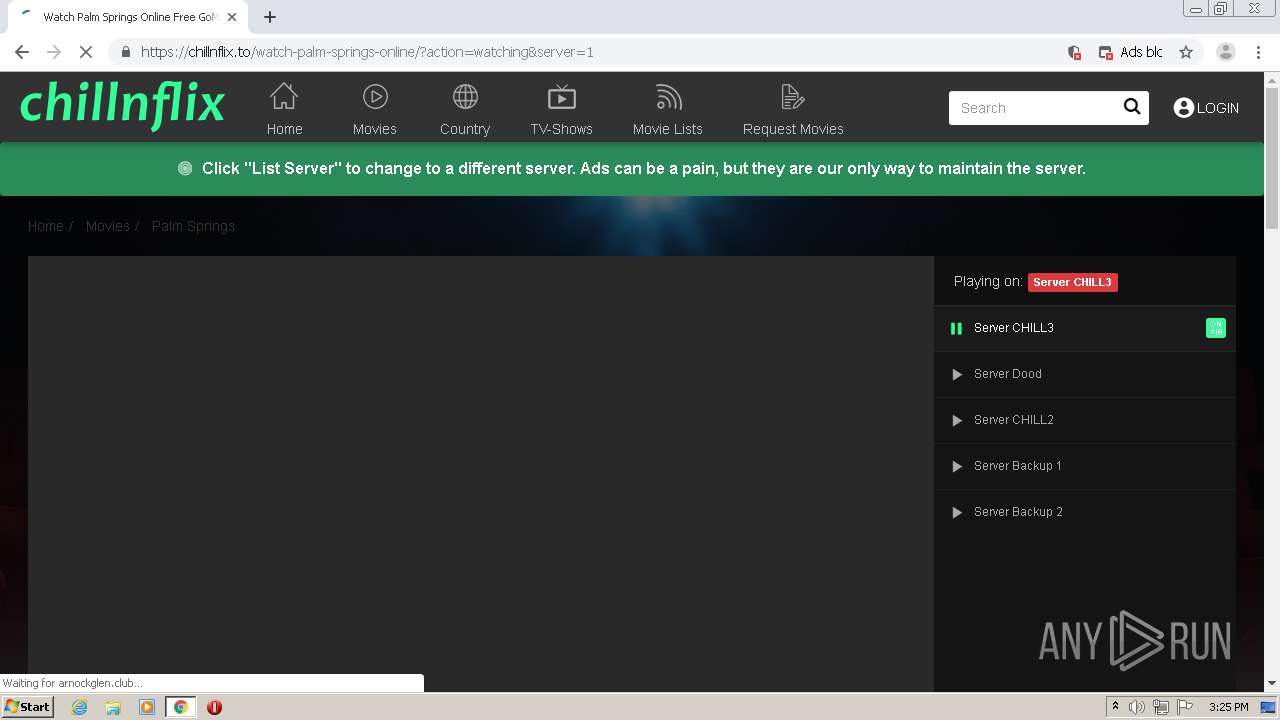
Task: Play Server CHILL2
Action: 956,420
